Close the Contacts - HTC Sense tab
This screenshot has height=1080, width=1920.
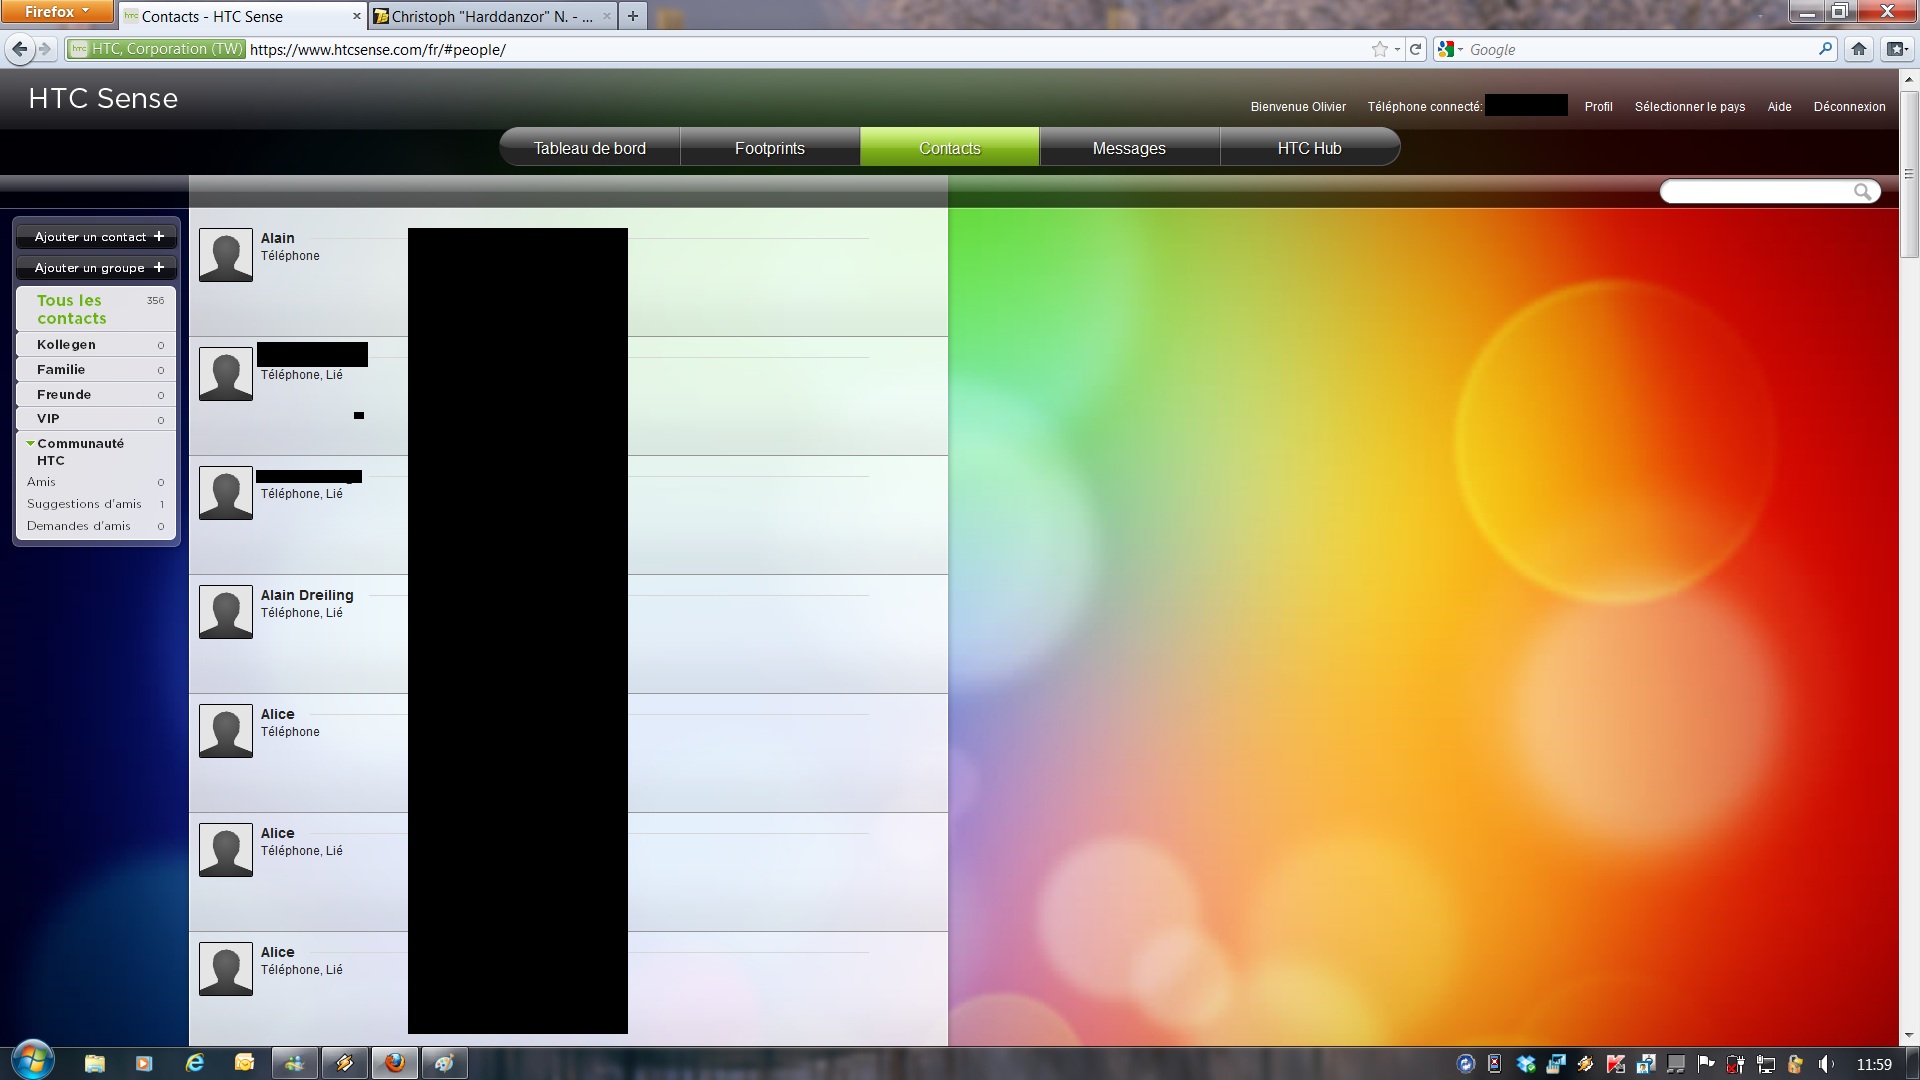tap(357, 16)
